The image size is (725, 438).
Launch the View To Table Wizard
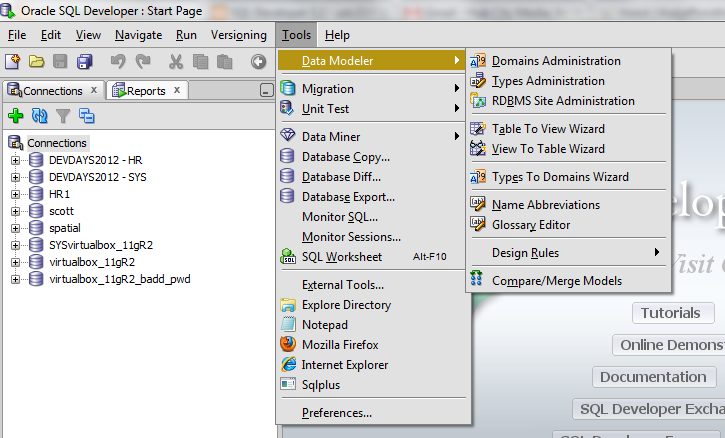[568, 148]
